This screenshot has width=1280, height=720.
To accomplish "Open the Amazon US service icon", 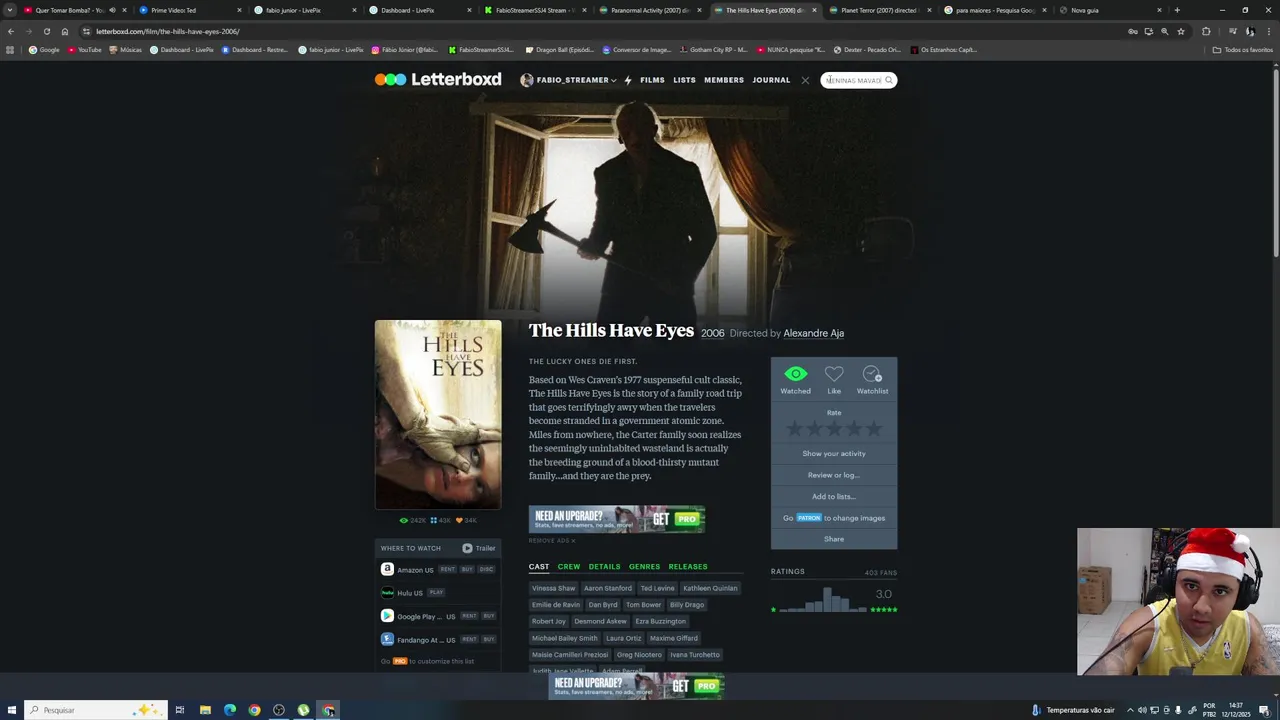I will pos(387,569).
